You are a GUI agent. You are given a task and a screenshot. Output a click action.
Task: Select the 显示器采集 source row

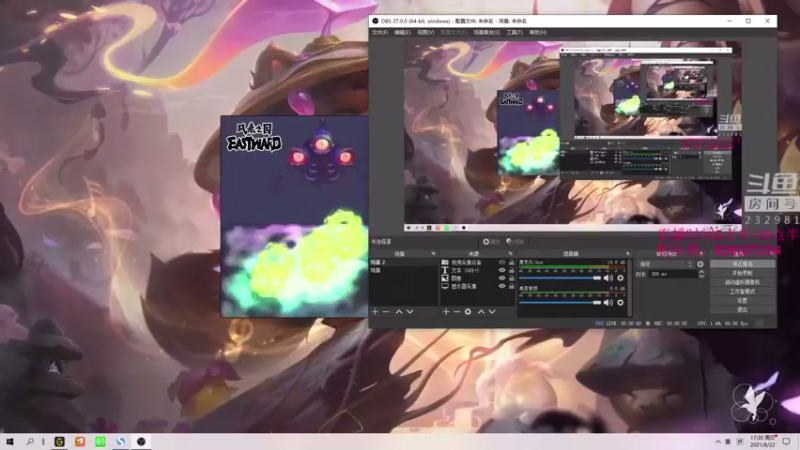click(x=478, y=286)
